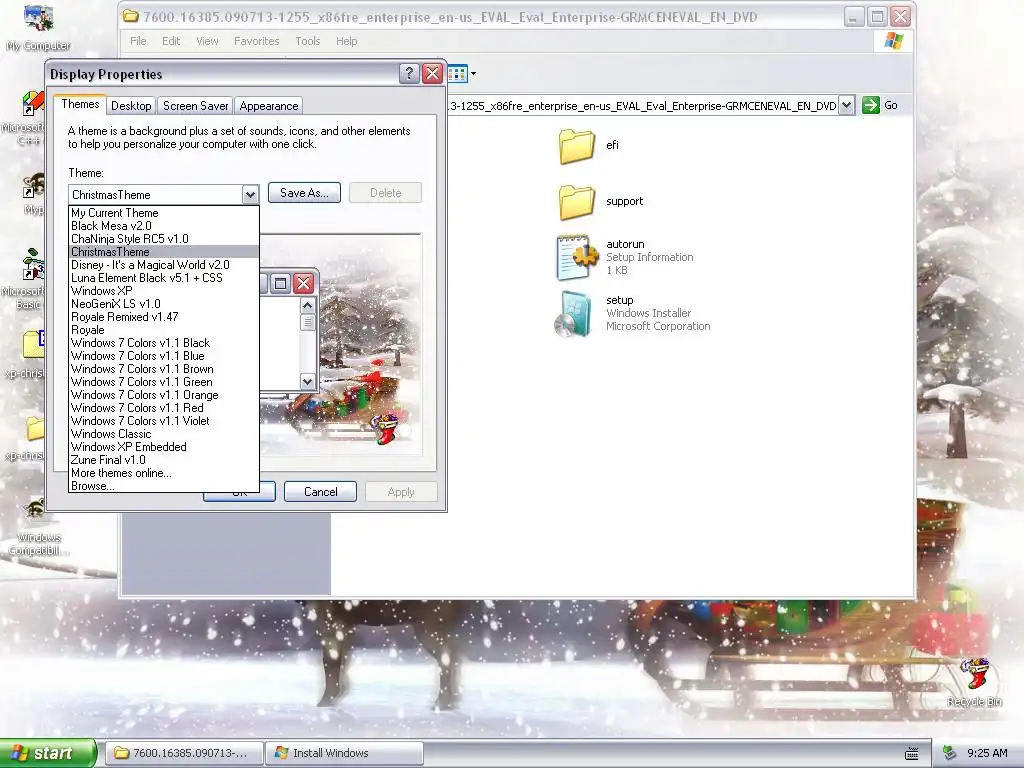
Task: Click the Display Properties help question-mark button
Action: [409, 74]
